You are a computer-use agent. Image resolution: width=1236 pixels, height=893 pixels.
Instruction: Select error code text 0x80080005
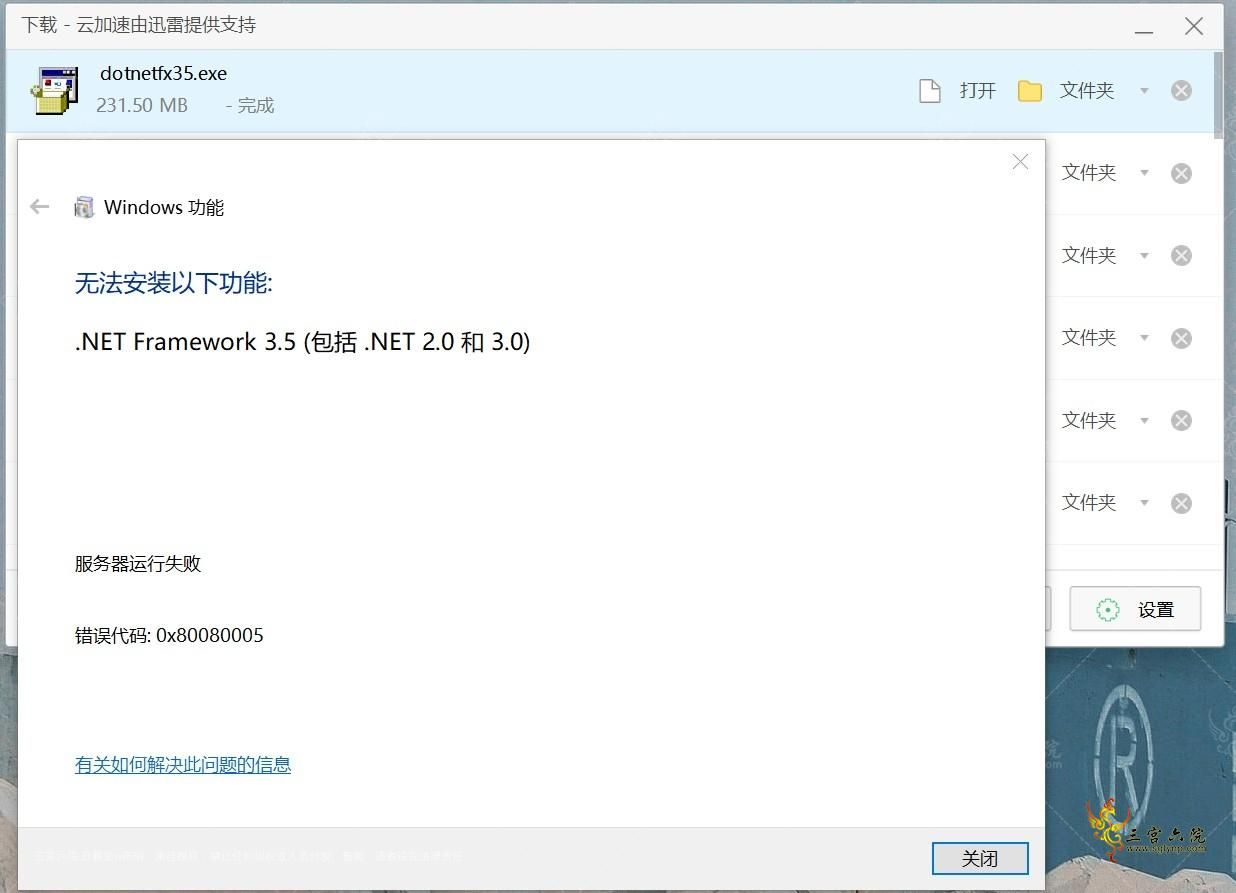coord(210,636)
